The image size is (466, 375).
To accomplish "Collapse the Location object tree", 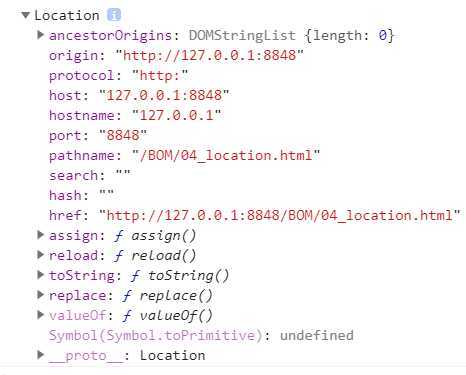I will tap(25, 15).
